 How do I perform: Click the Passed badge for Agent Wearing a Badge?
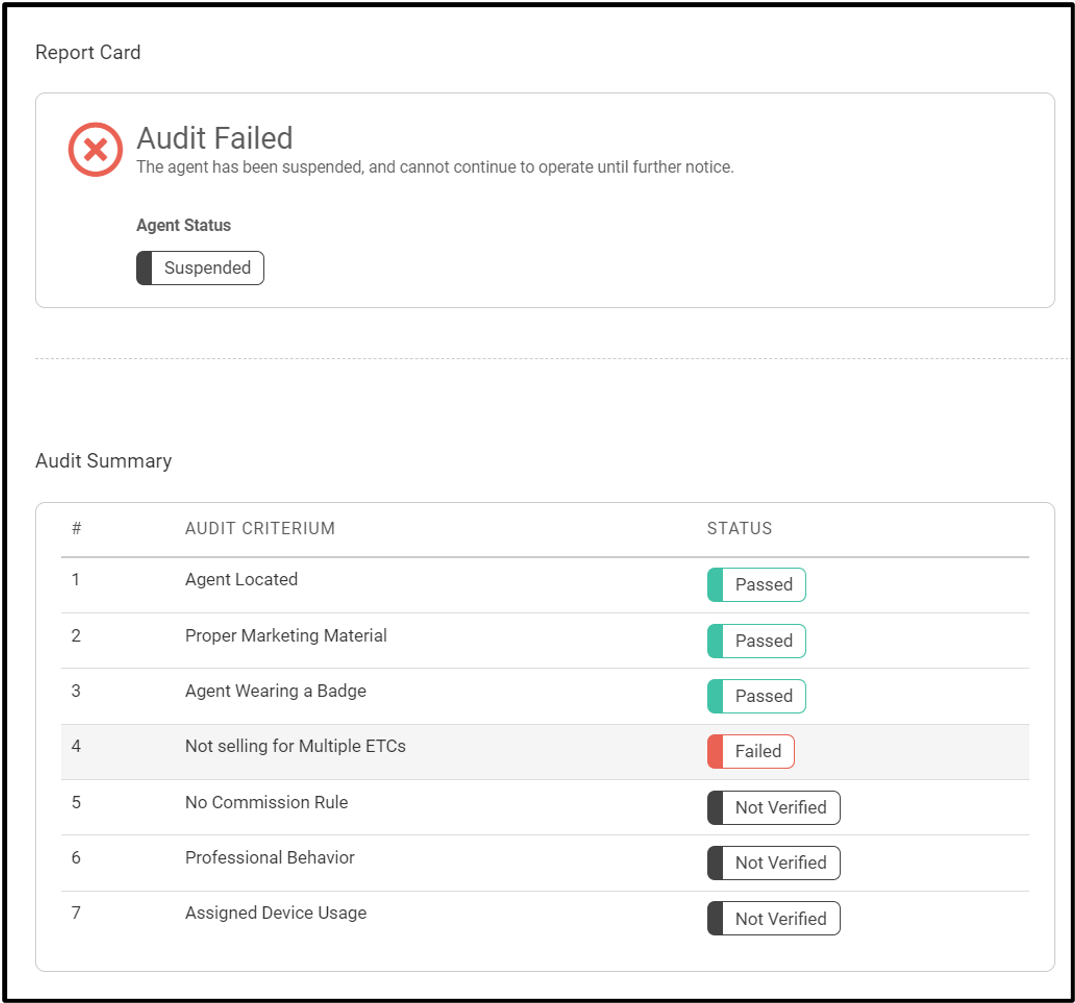756,697
